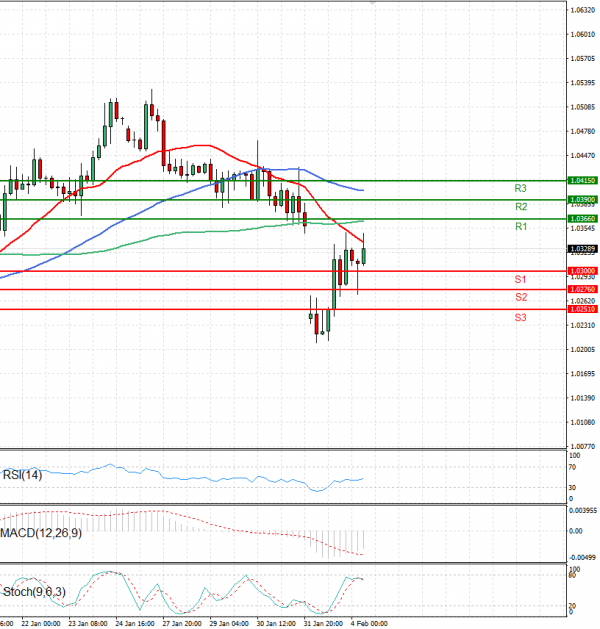The width and height of the screenshot is (600, 629).
Task: Click the 31 Jan 20:00 time label
Action: coord(323,623)
